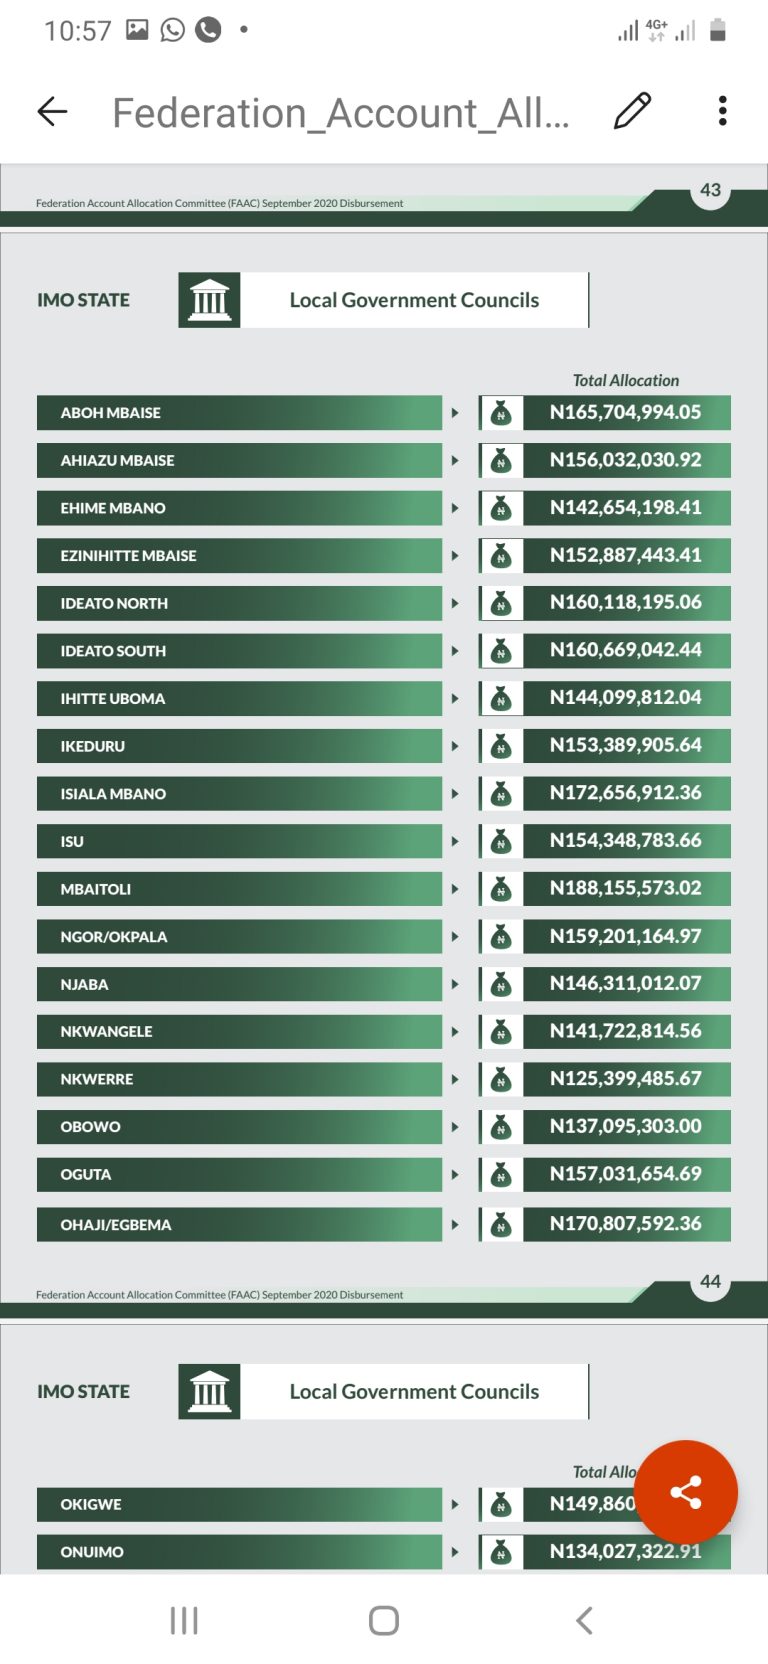The image size is (768, 1664).
Task: Tap the Android back navigation chevron
Action: click(585, 1620)
